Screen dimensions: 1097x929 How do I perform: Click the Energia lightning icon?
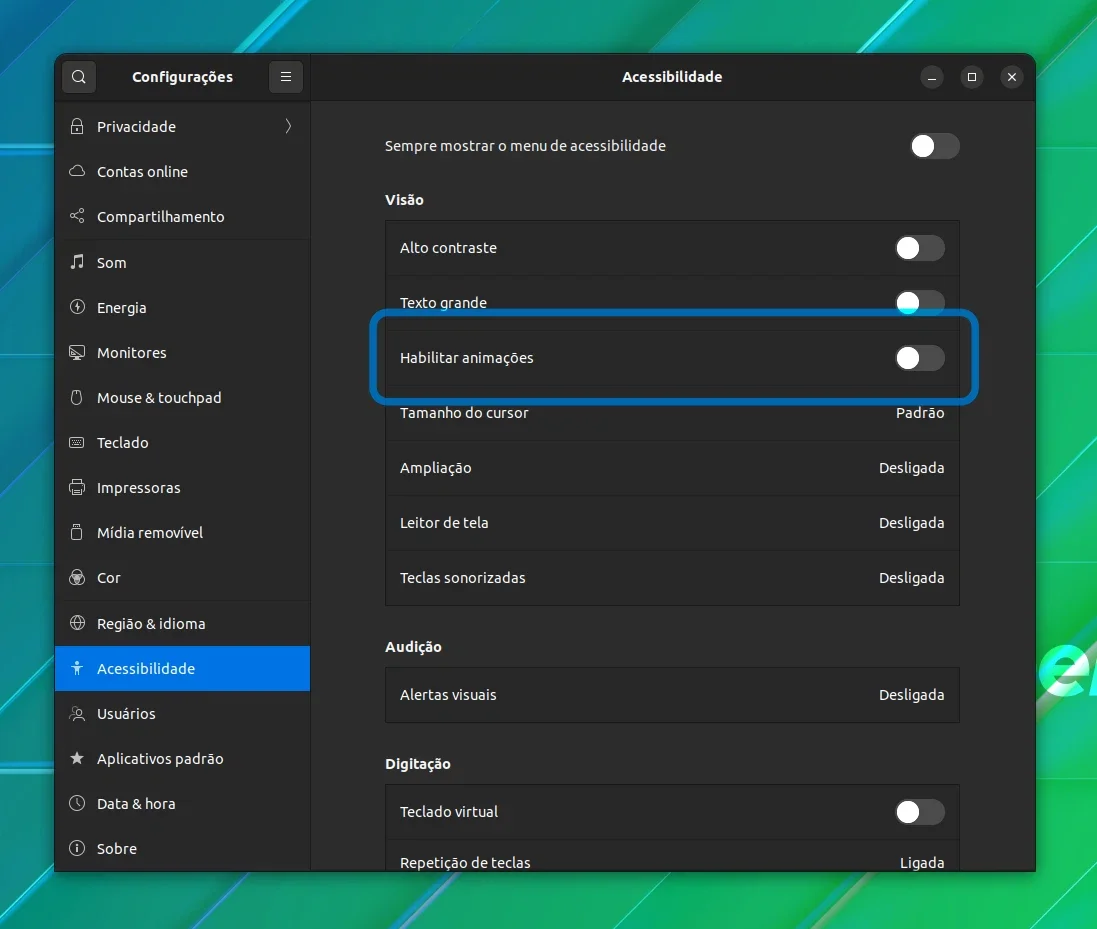[x=77, y=307]
